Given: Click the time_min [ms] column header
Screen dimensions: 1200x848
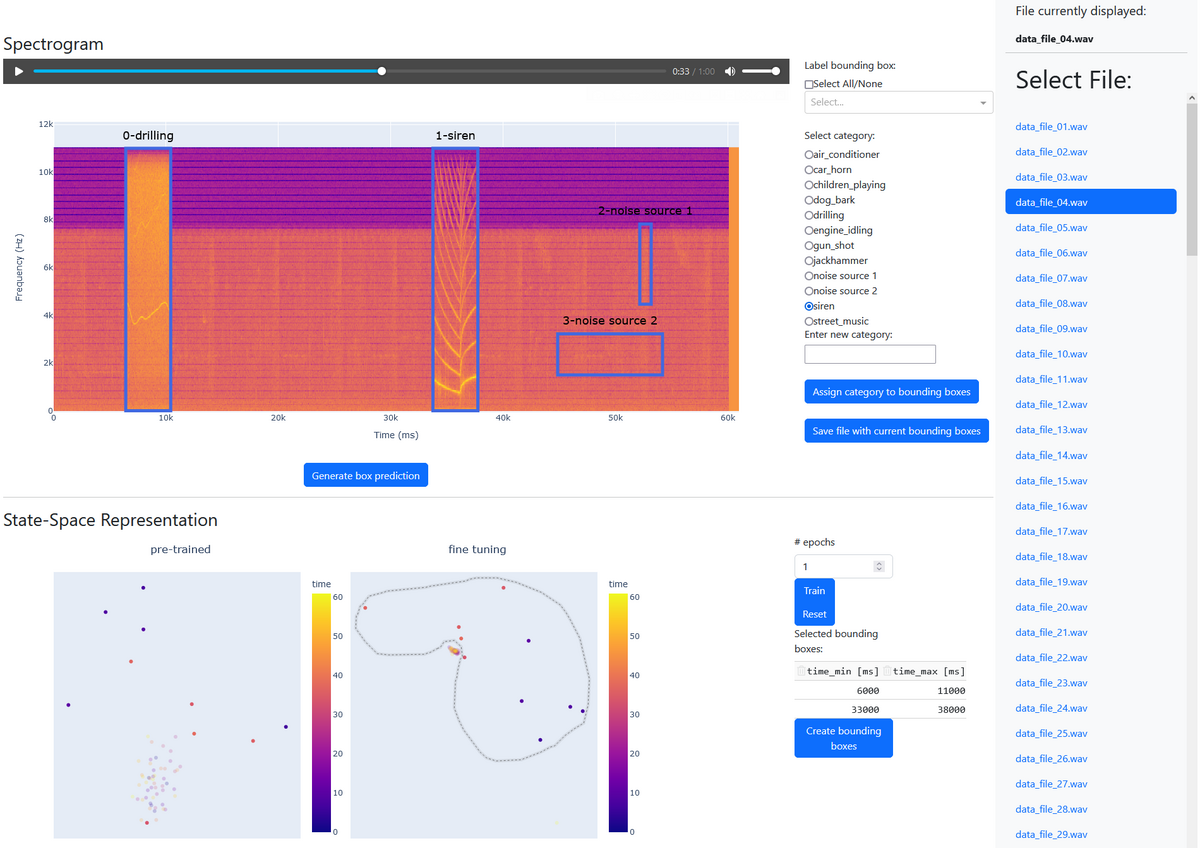Looking at the screenshot, I should click(x=838, y=671).
